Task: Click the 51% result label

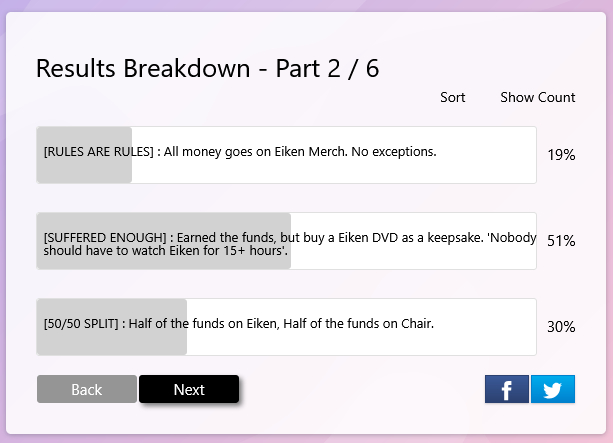Action: point(561,241)
